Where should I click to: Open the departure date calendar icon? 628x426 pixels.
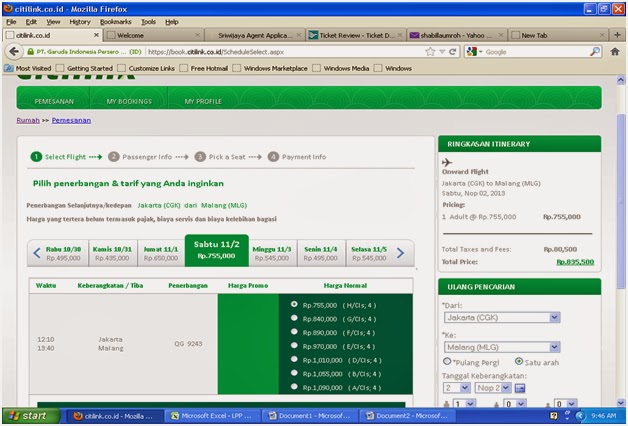click(x=519, y=388)
